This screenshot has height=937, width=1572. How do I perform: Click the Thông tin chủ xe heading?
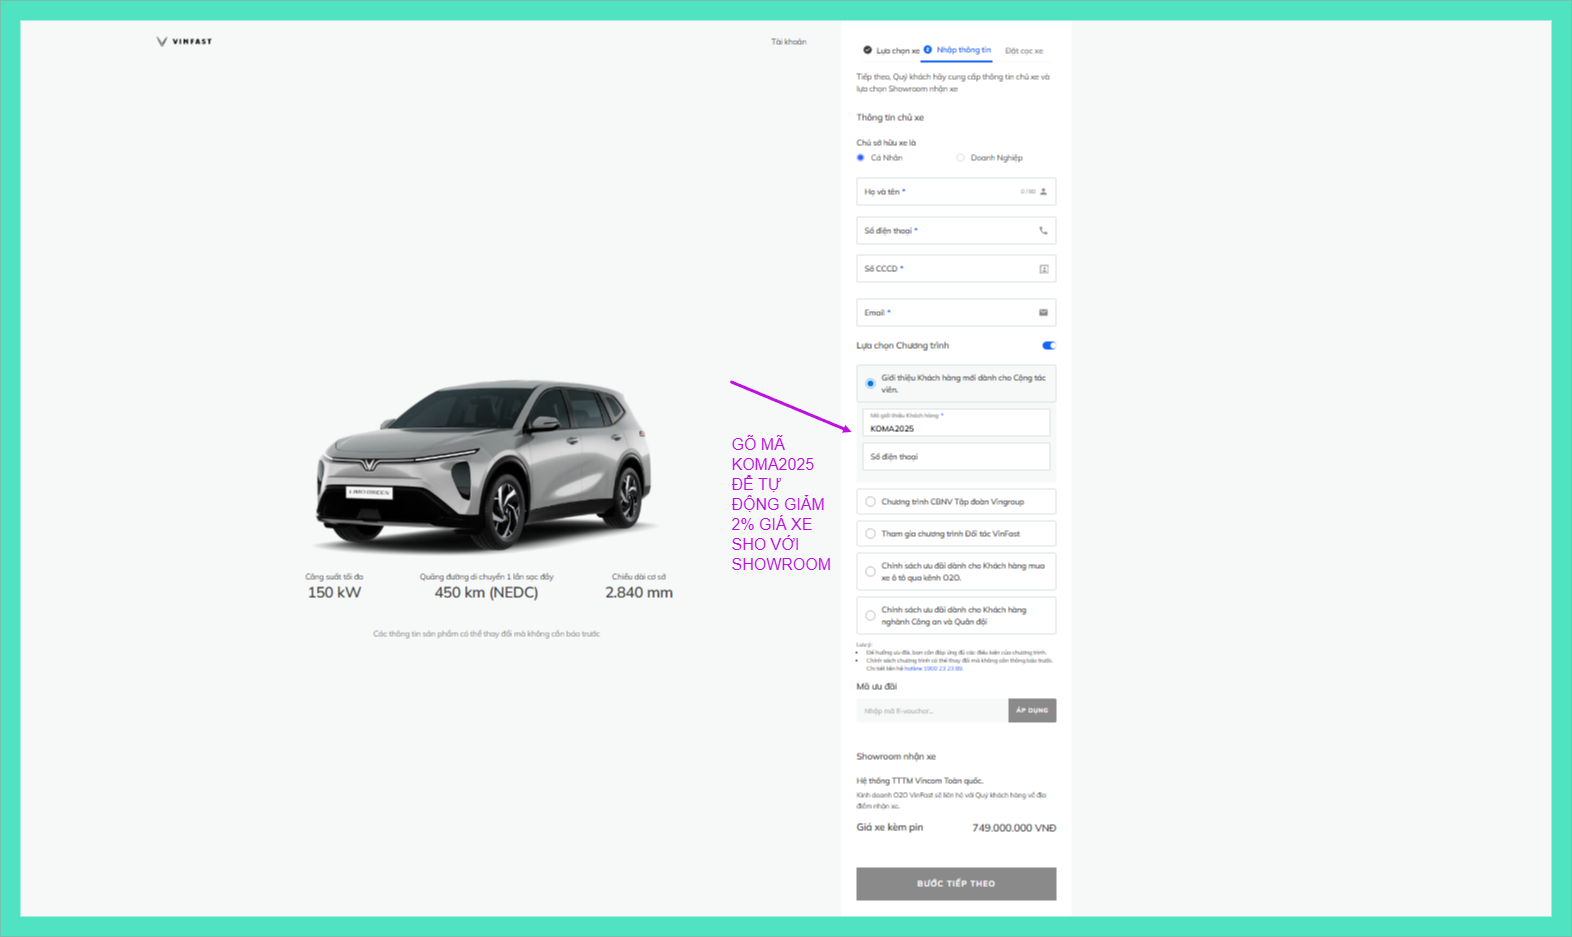coord(890,118)
